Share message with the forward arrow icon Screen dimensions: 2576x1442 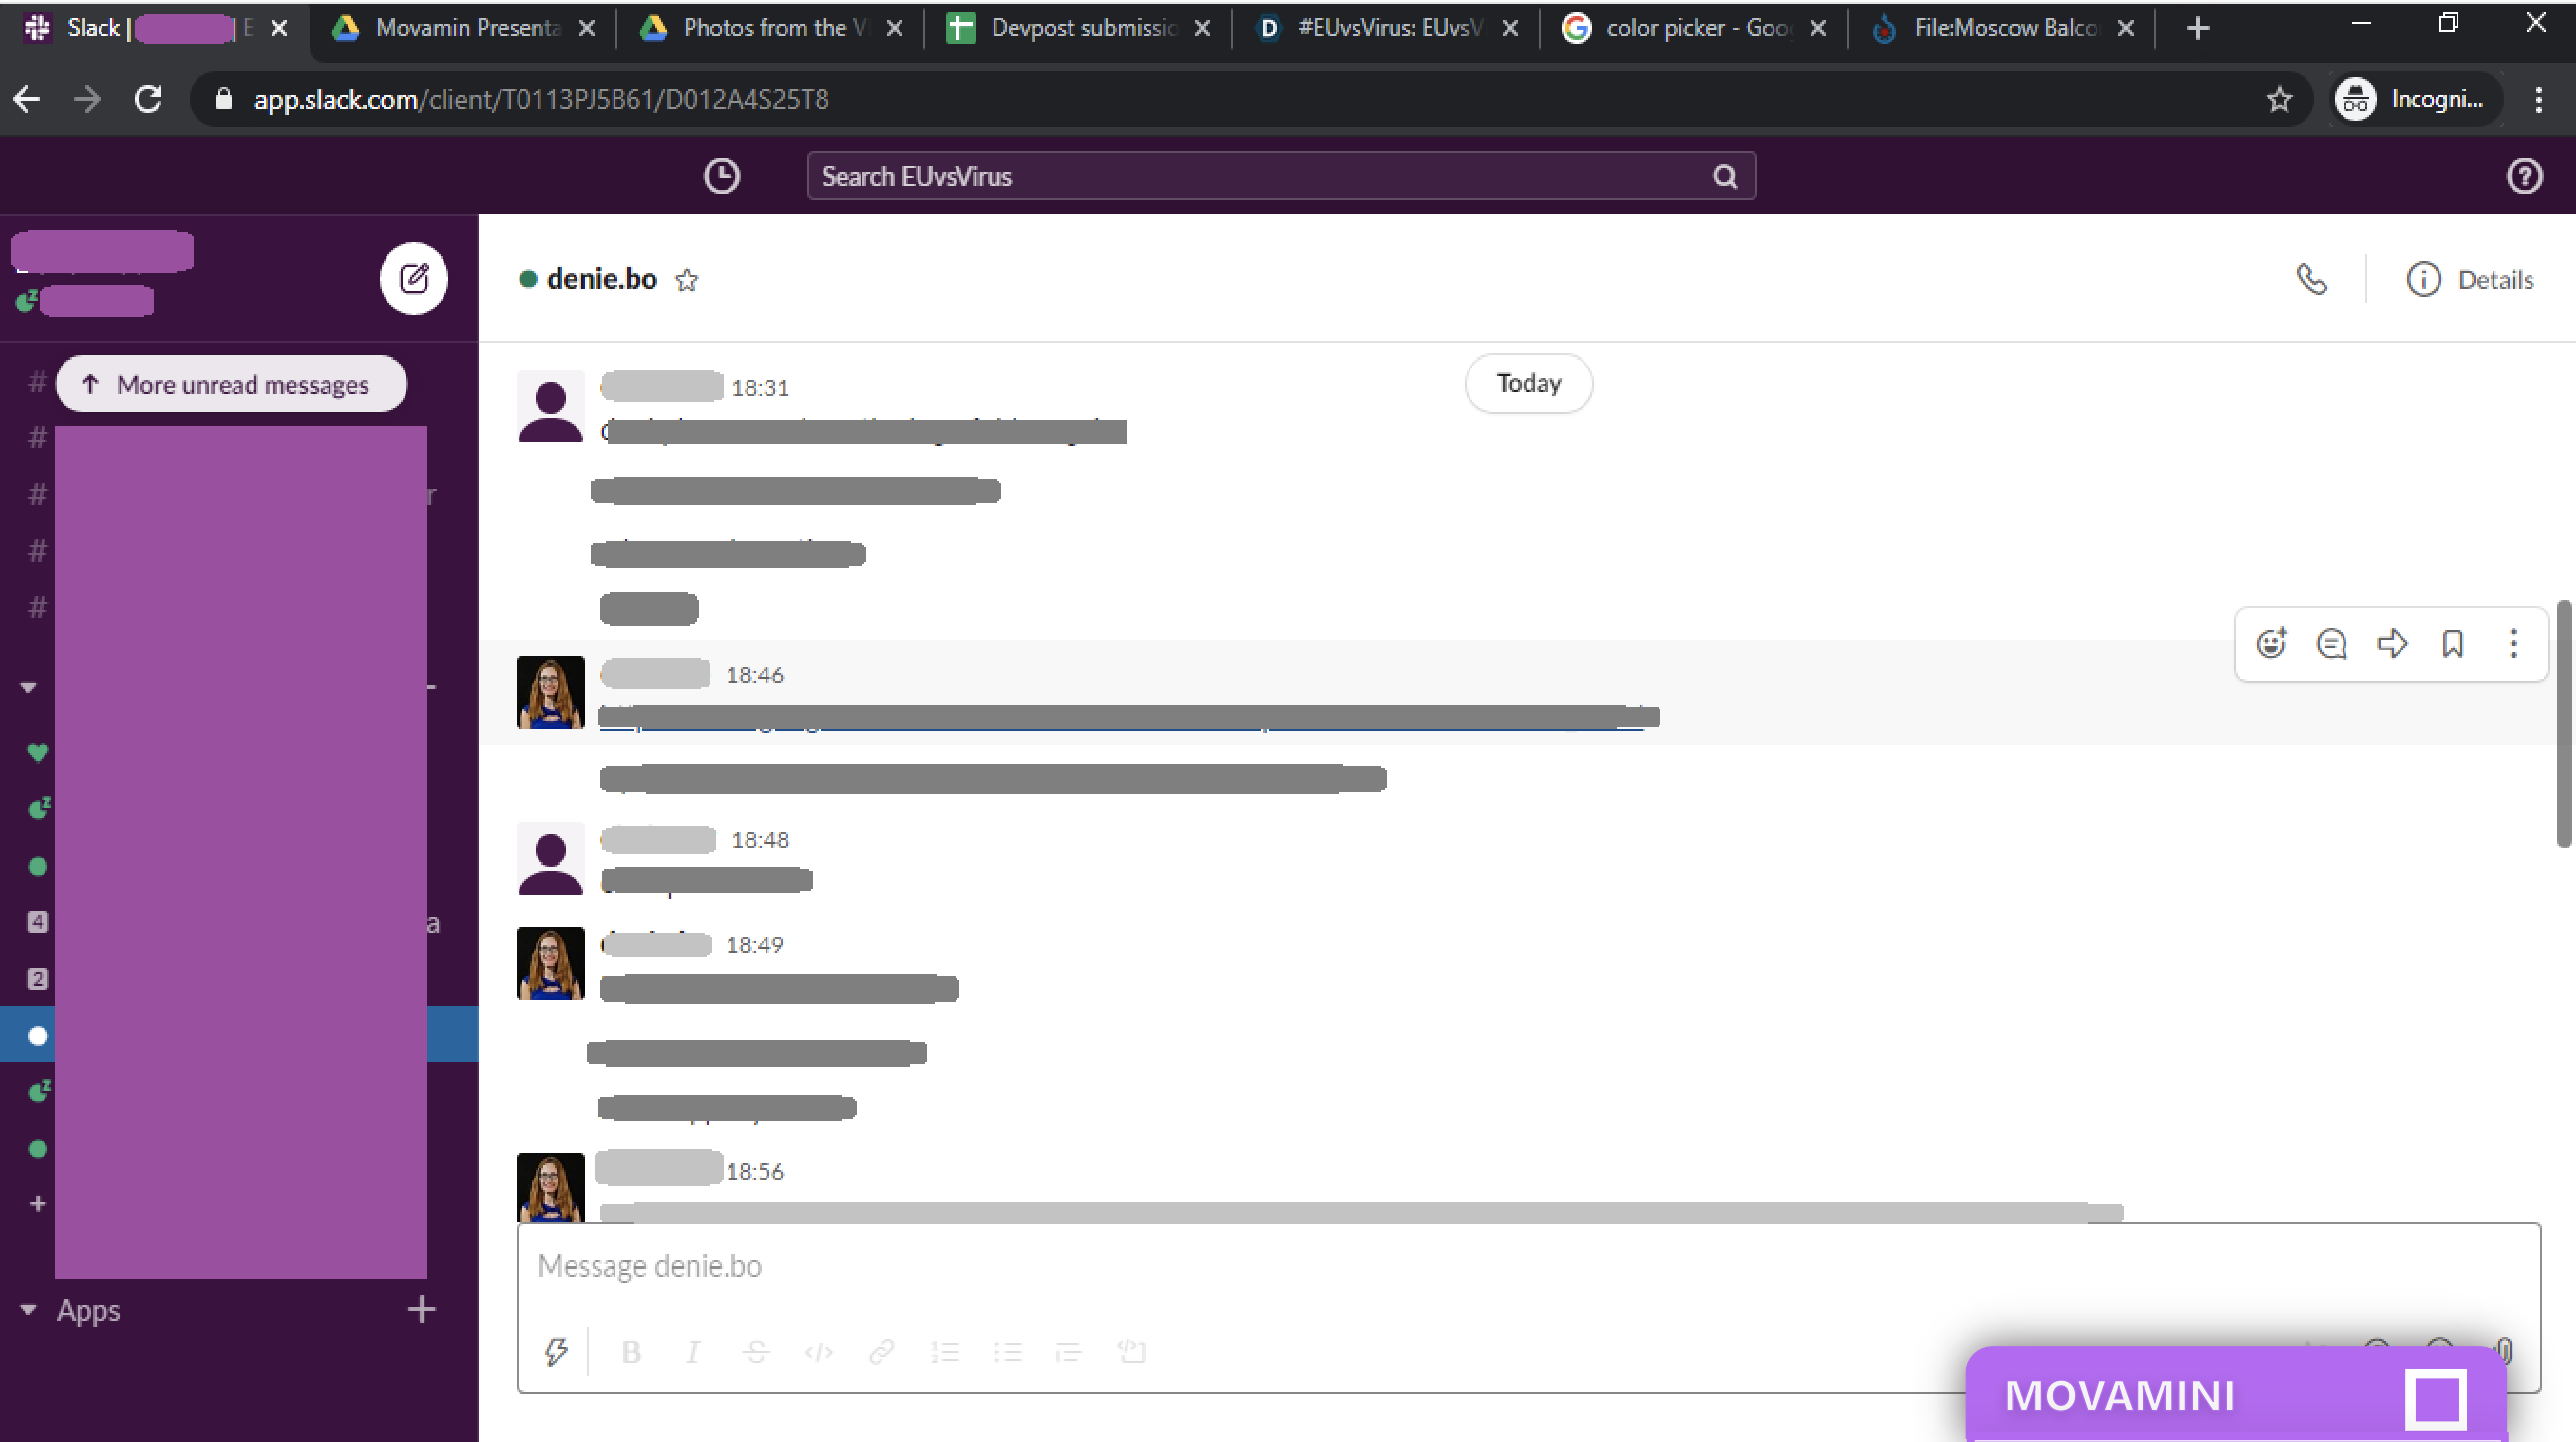pos(2392,643)
